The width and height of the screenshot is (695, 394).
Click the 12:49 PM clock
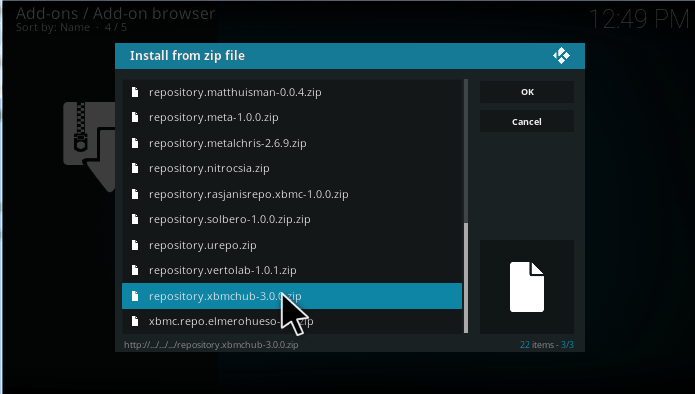pyautogui.click(x=639, y=20)
